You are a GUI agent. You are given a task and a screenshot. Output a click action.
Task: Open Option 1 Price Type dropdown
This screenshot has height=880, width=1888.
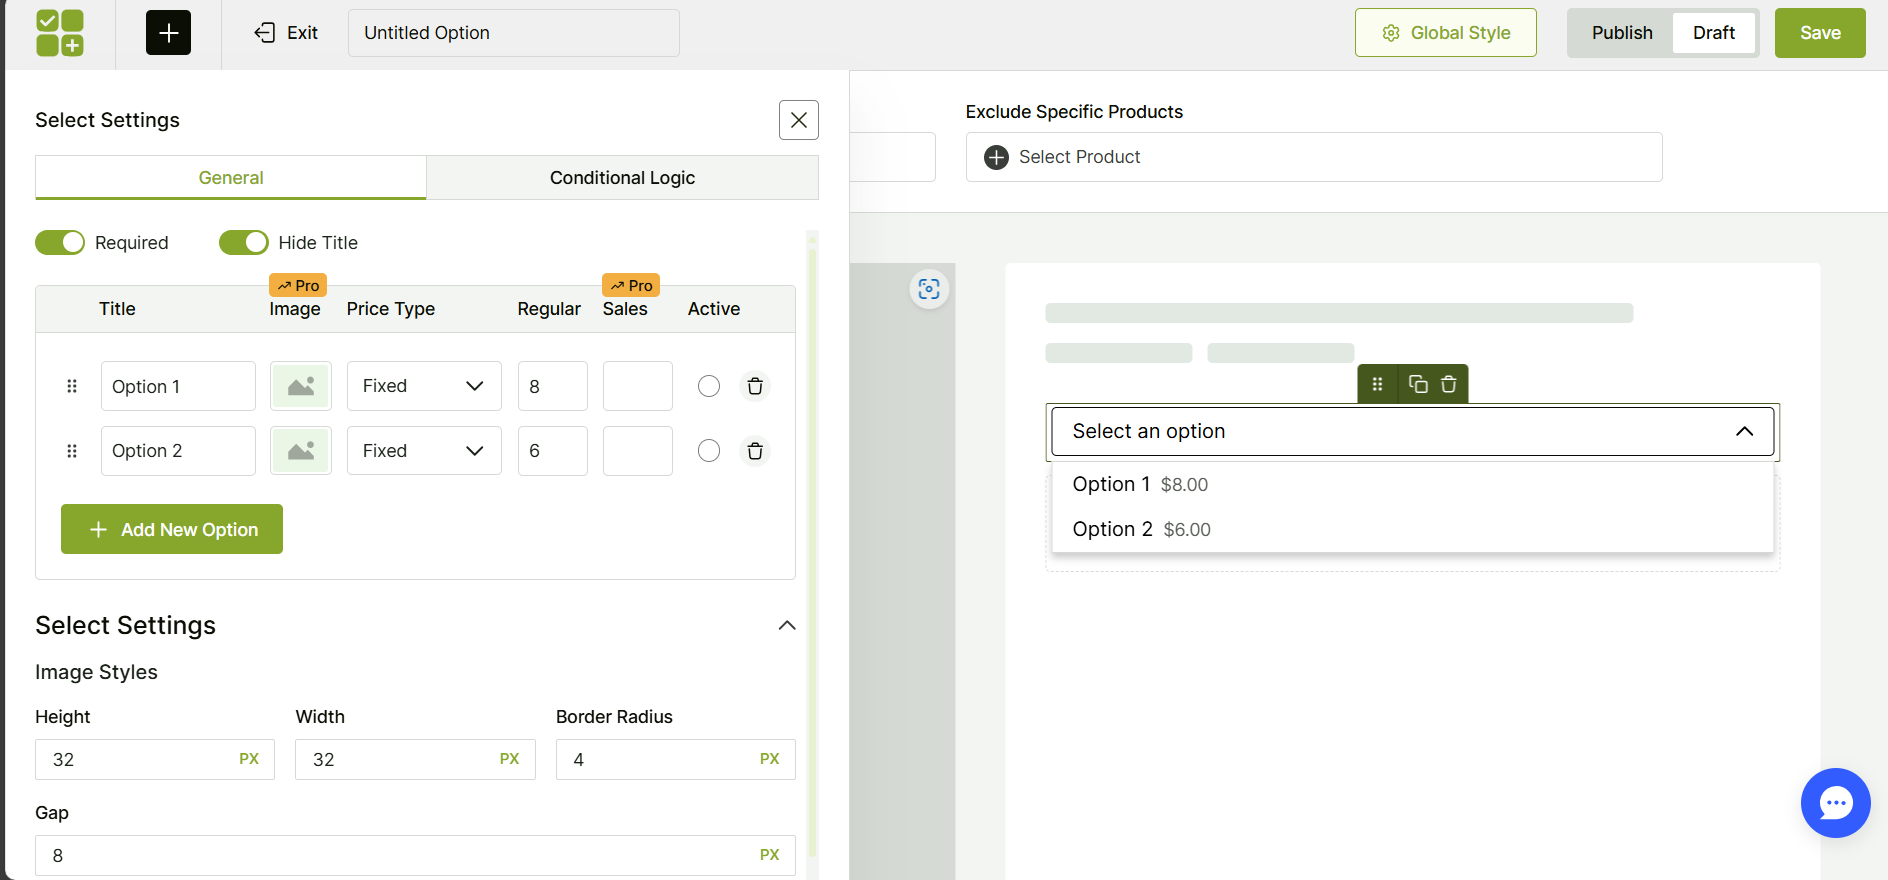coord(424,386)
